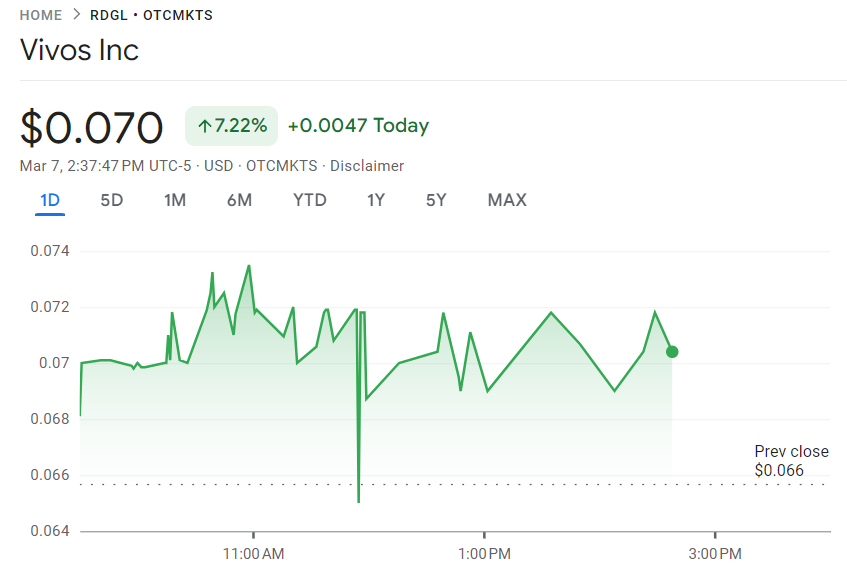Click the 0.066 y-axis label
Viewport: 847px width, 566px height.
[x=50, y=475]
